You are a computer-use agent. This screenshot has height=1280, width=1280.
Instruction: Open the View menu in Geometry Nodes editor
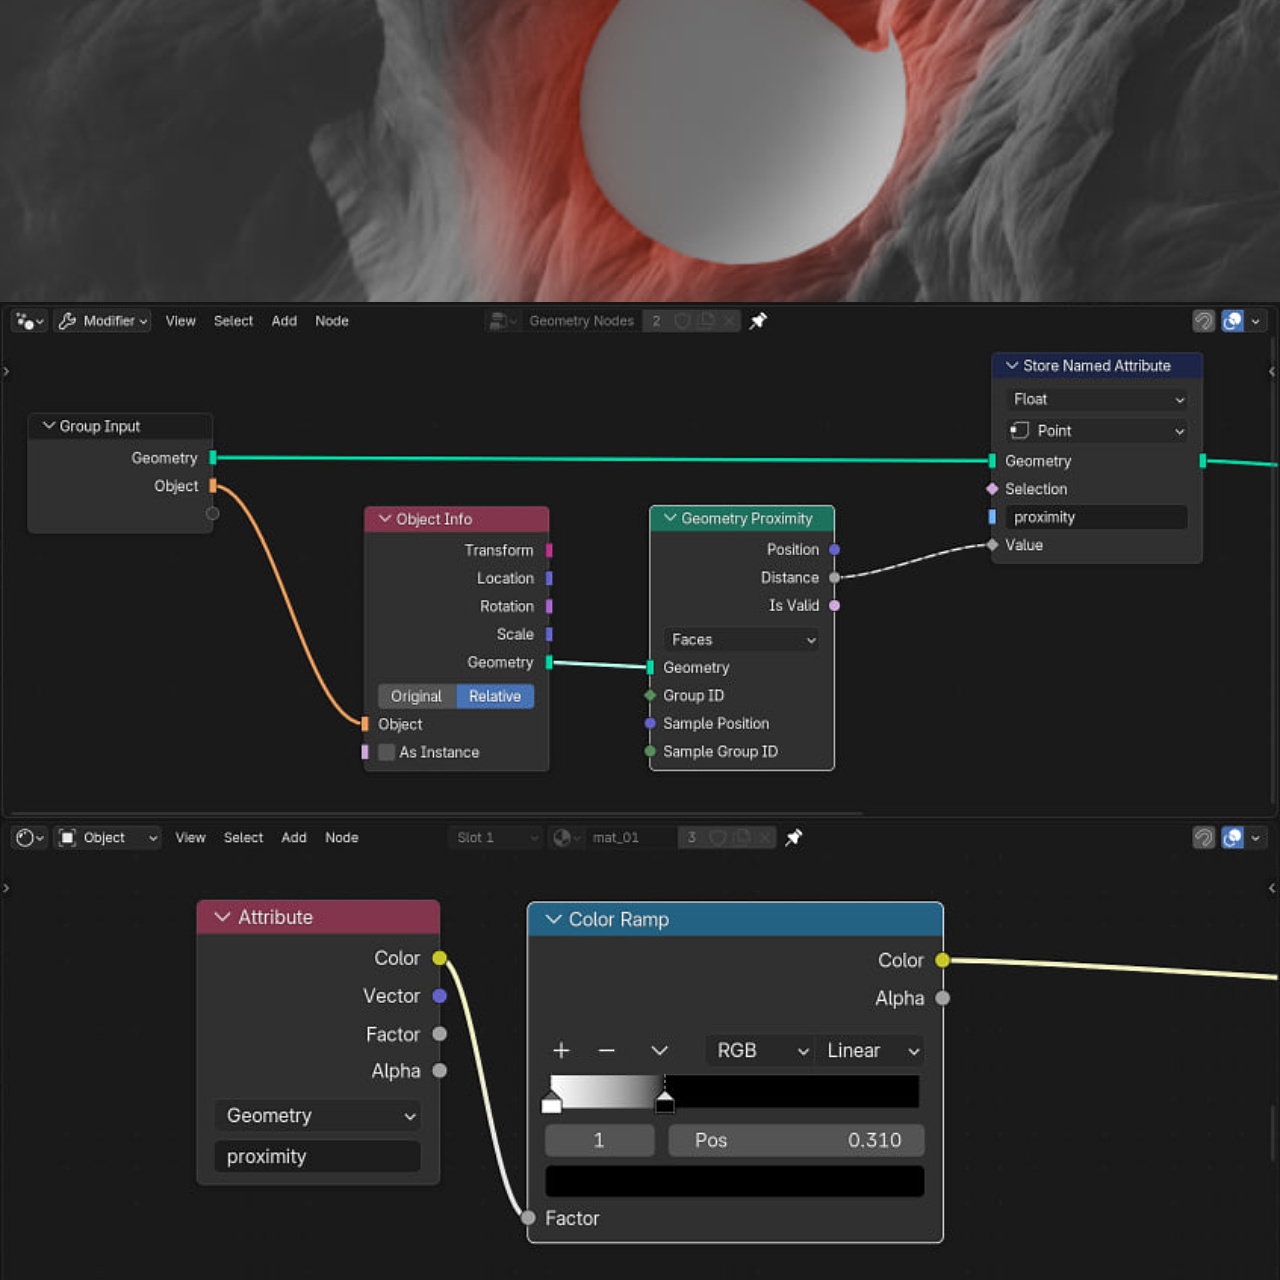click(x=181, y=321)
